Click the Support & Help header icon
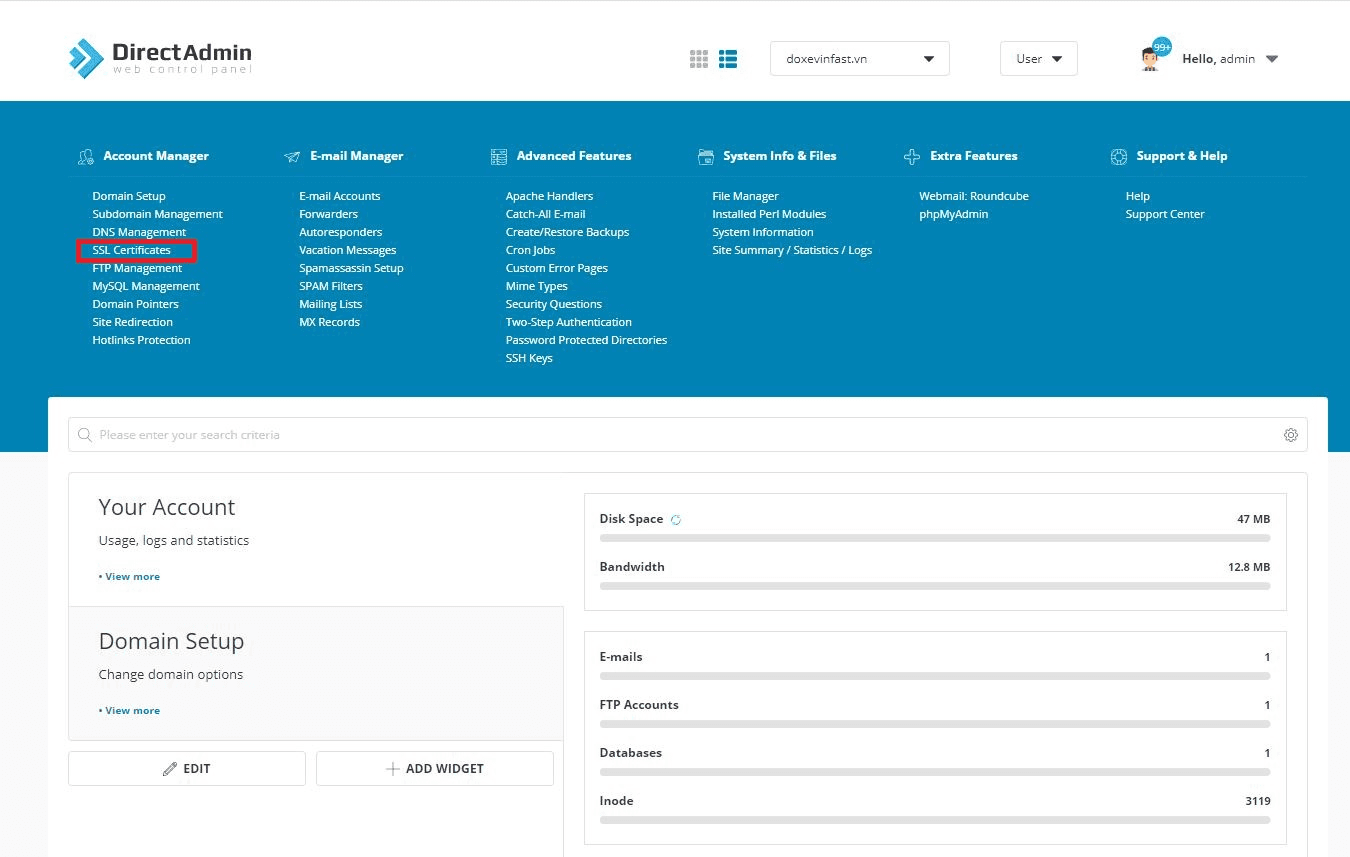Screen dimensions: 1350x857 [x=1118, y=157]
